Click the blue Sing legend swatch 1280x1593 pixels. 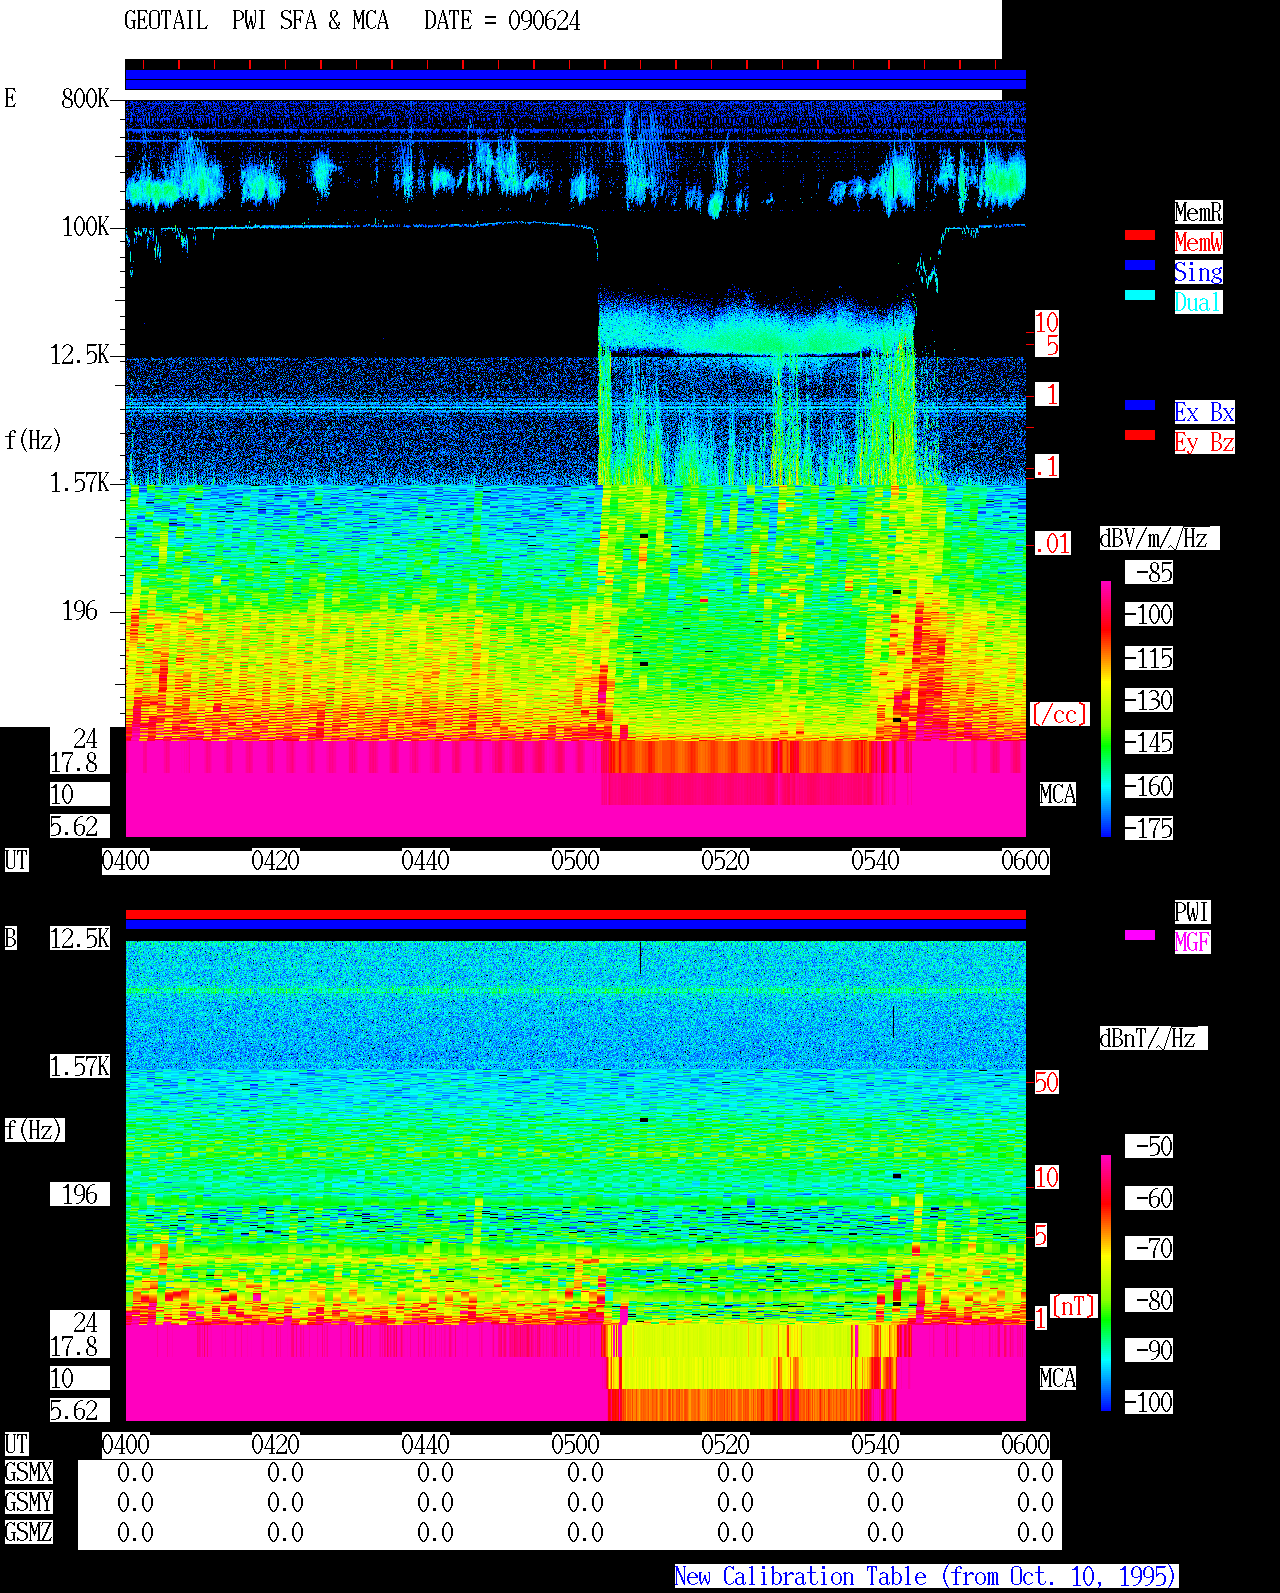(x=1140, y=265)
